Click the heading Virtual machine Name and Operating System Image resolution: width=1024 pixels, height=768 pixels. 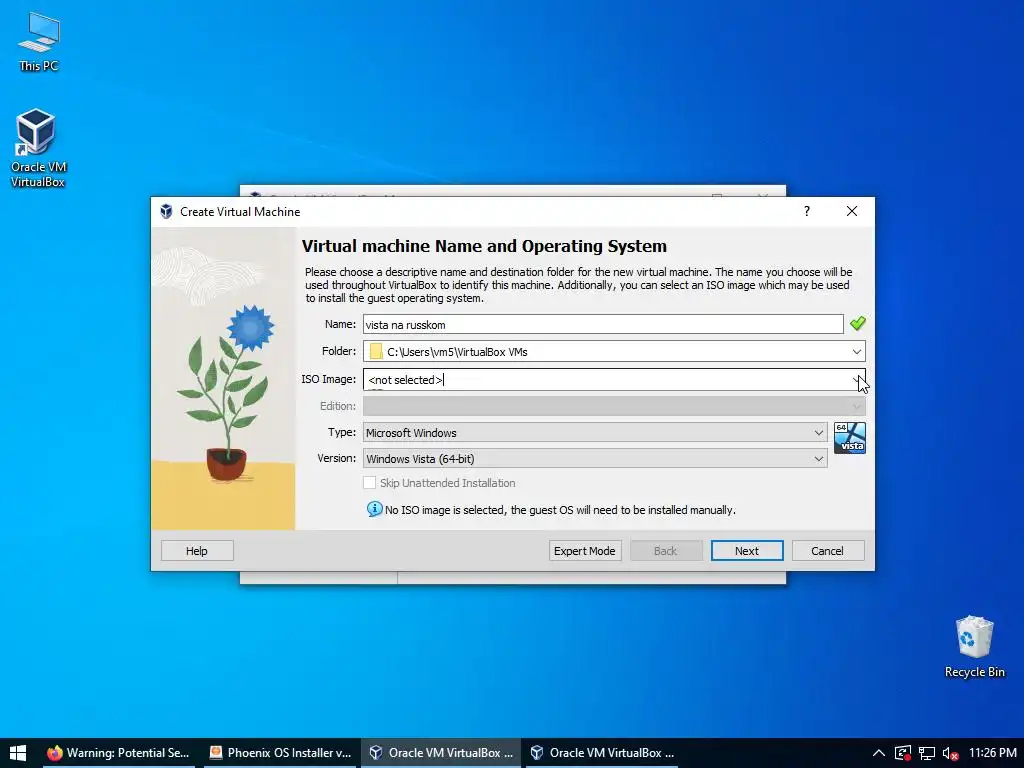coord(484,246)
